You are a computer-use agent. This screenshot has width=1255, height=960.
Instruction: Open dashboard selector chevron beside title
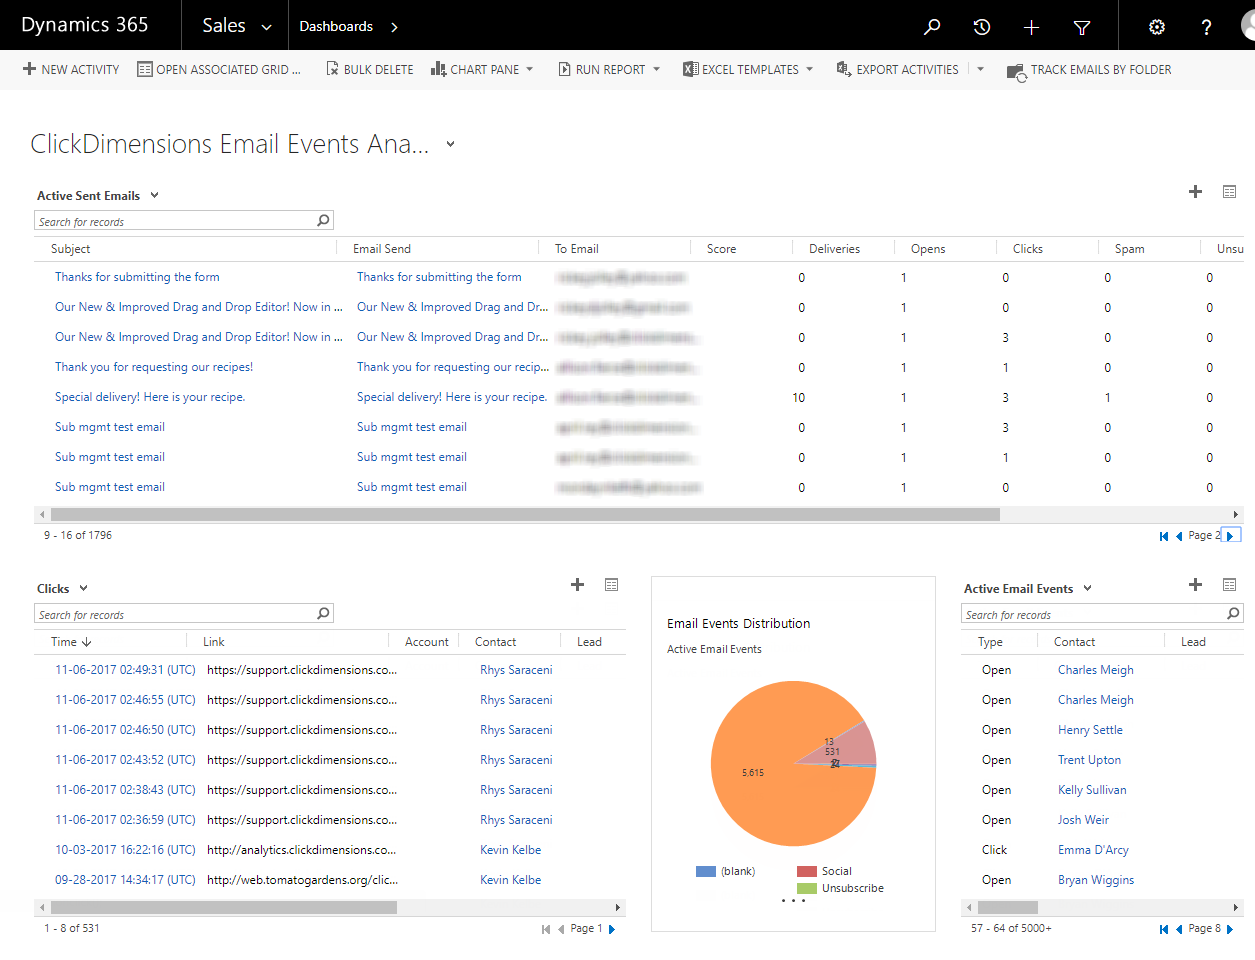point(450,144)
